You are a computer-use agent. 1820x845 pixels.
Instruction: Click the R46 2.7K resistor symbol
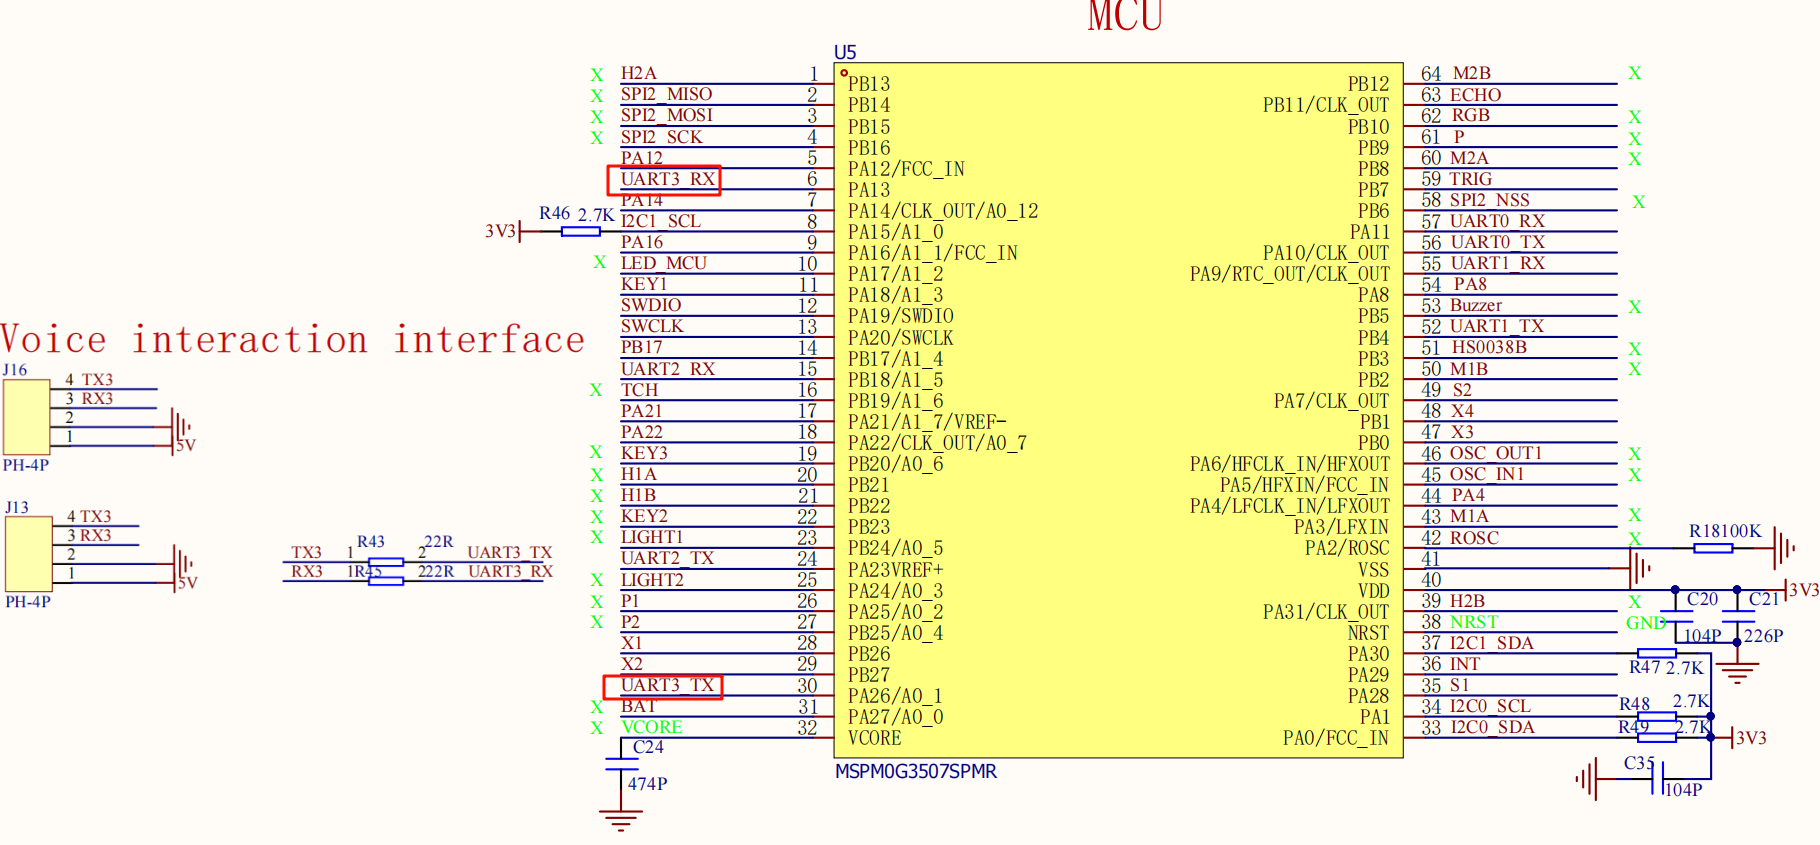tap(580, 231)
